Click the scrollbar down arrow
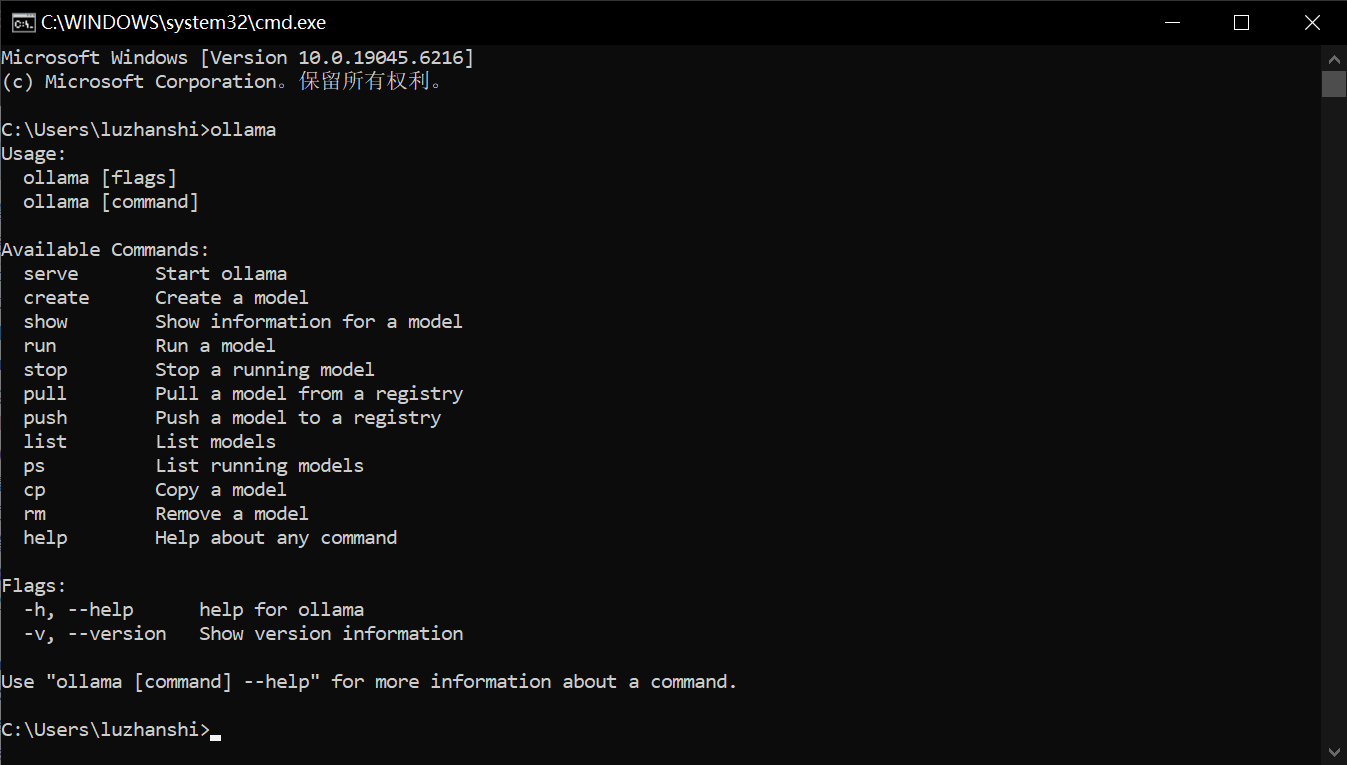 (x=1334, y=752)
